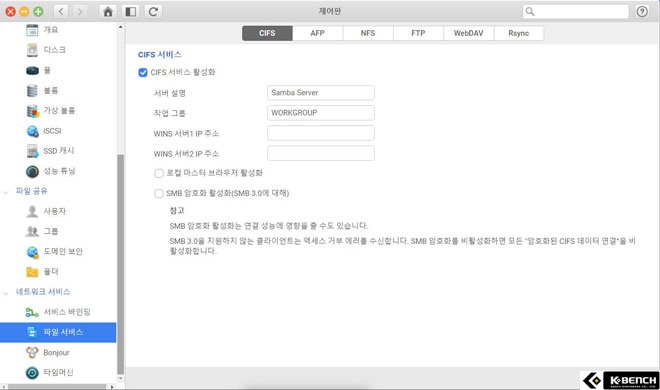Collapse the 파일 공유 section
The height and width of the screenshot is (390, 660).
6,192
